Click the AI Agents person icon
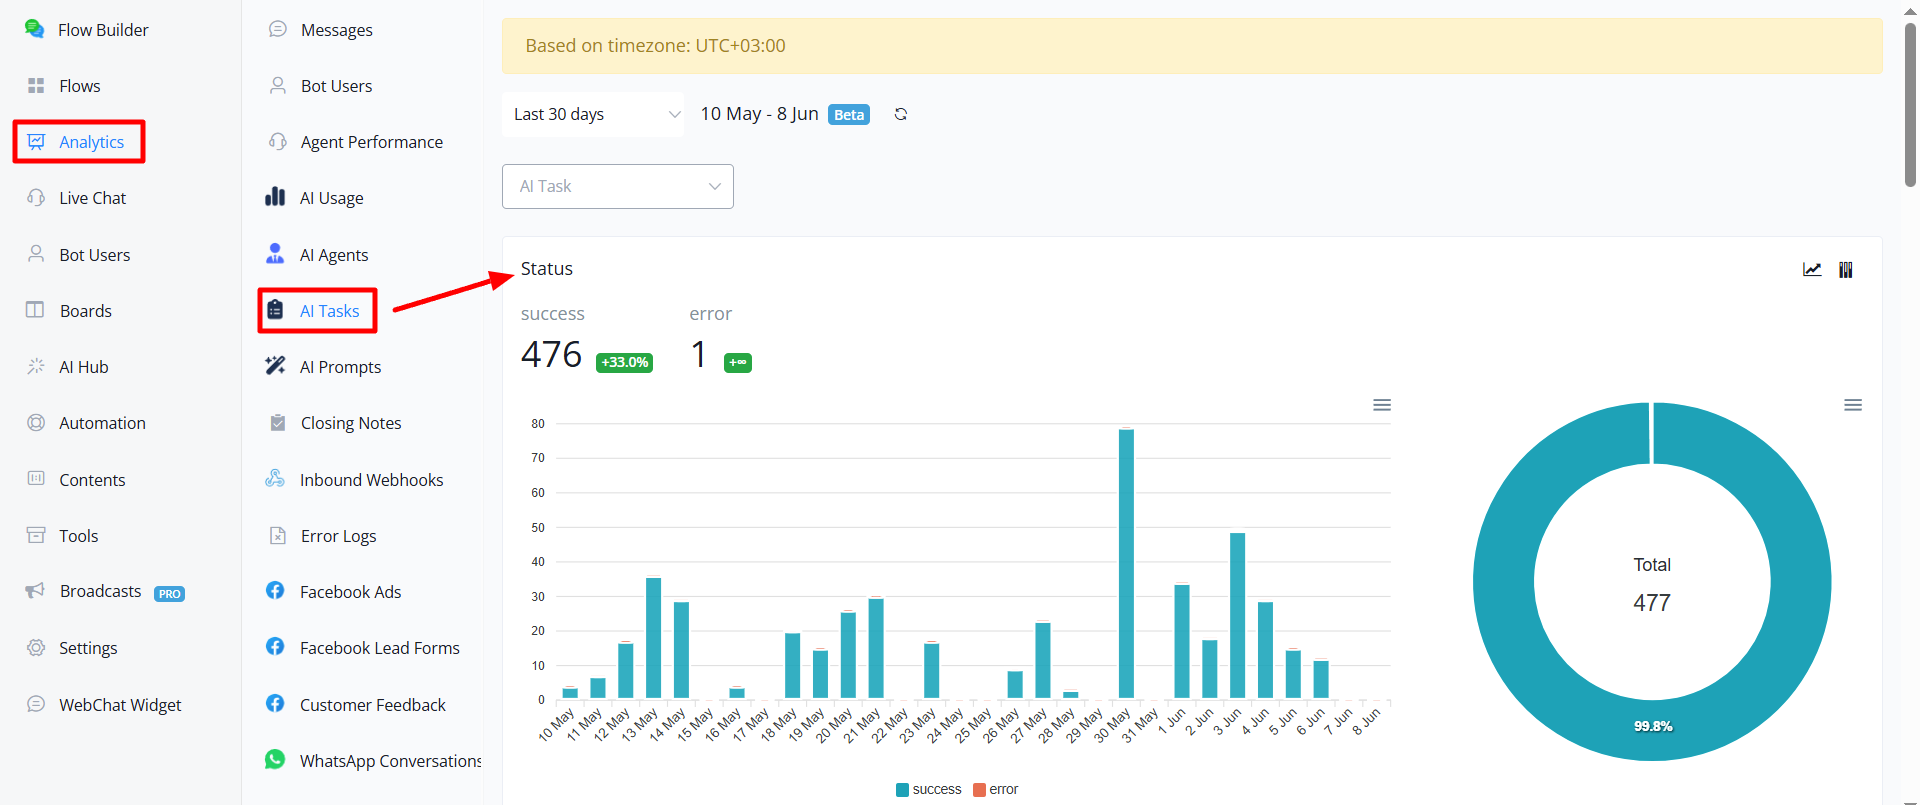 [275, 254]
